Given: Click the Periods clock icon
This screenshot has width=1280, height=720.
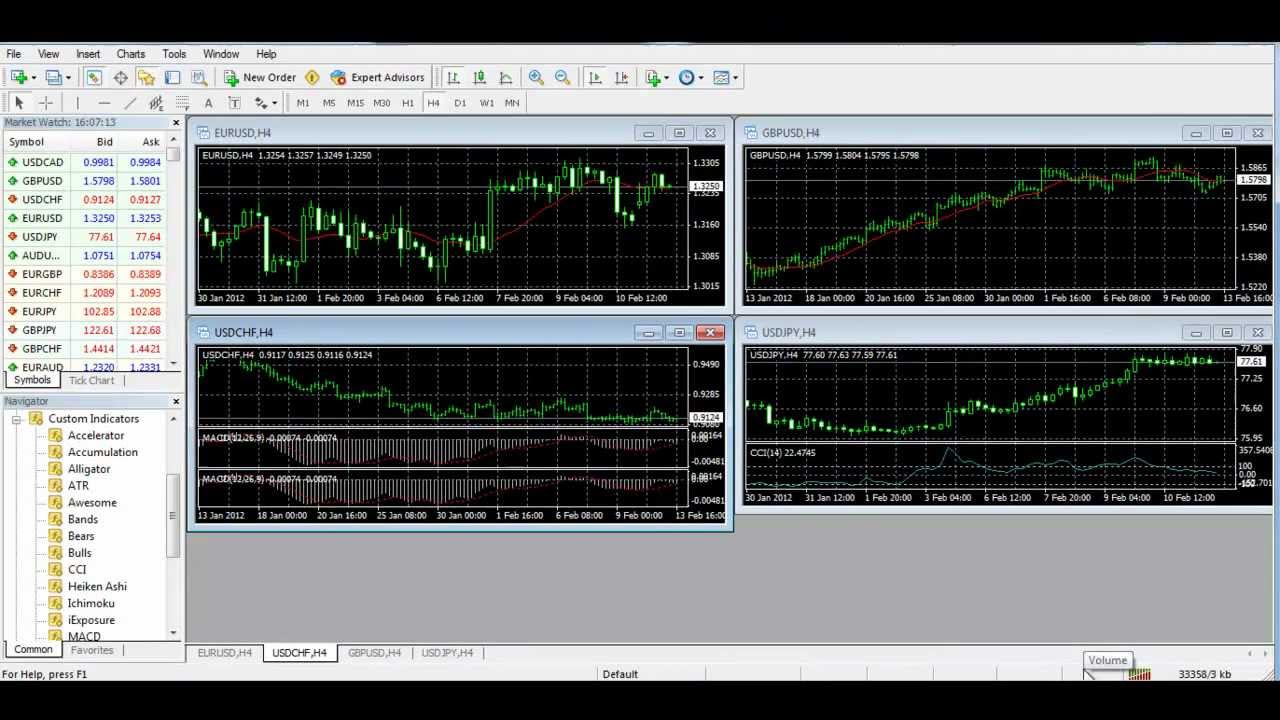Looking at the screenshot, I should 686,77.
